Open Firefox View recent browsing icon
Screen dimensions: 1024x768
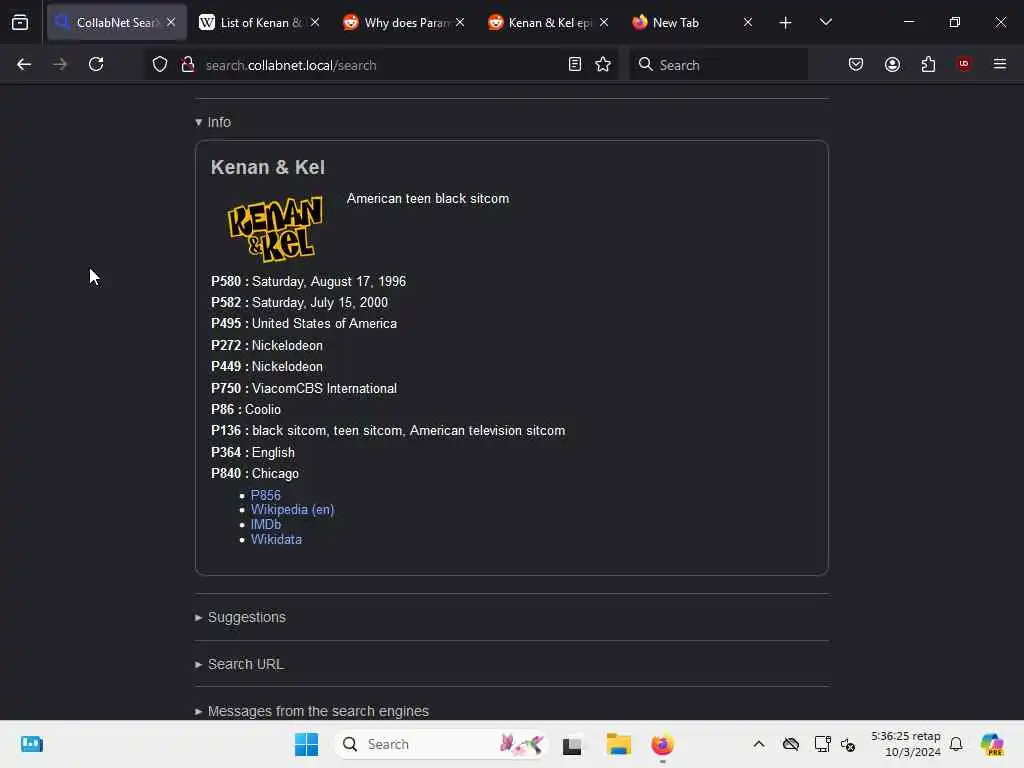tap(20, 23)
